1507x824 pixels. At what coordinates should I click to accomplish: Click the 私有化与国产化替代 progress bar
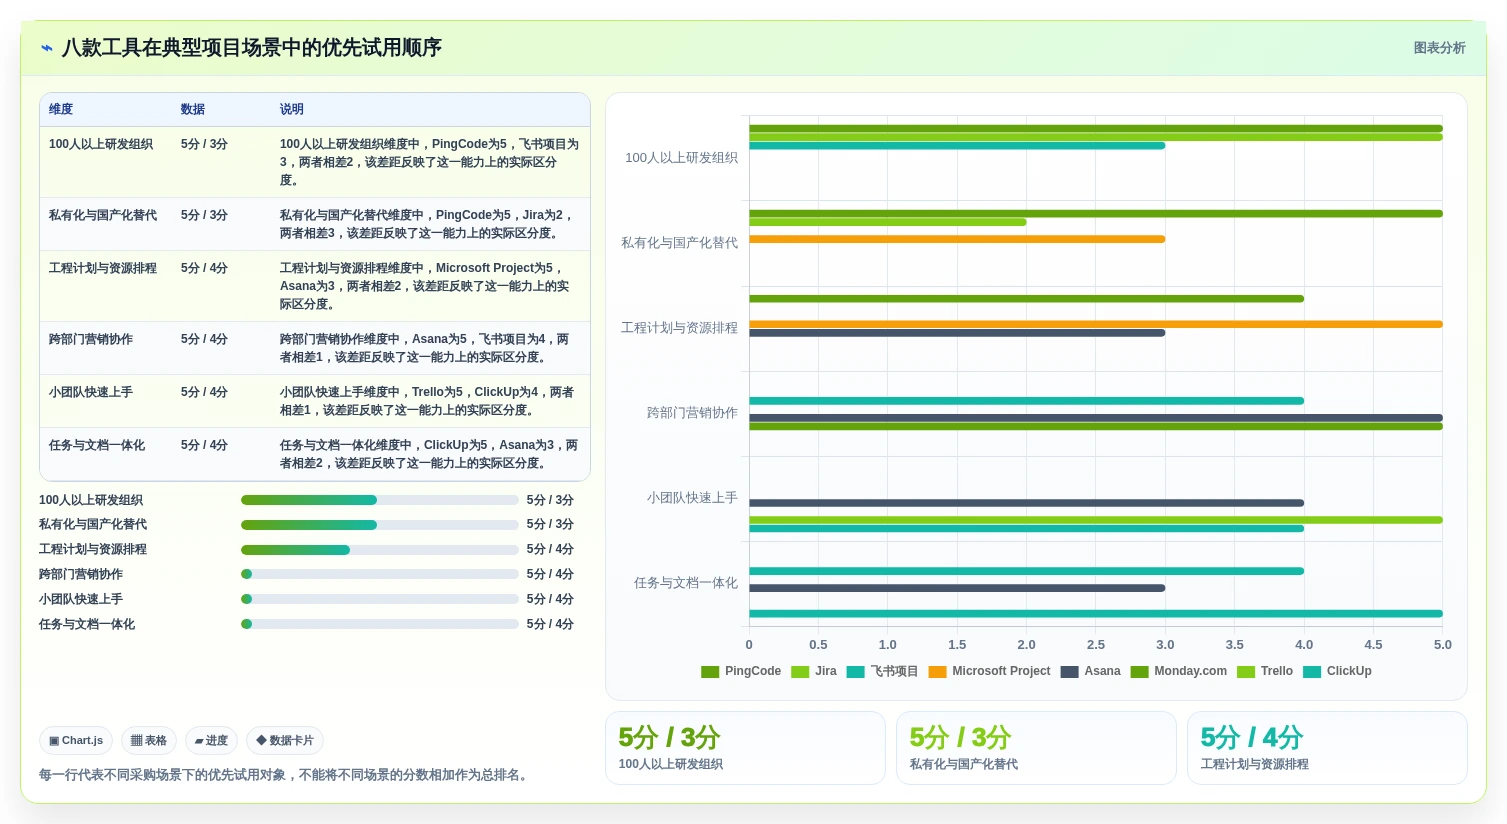click(x=380, y=525)
